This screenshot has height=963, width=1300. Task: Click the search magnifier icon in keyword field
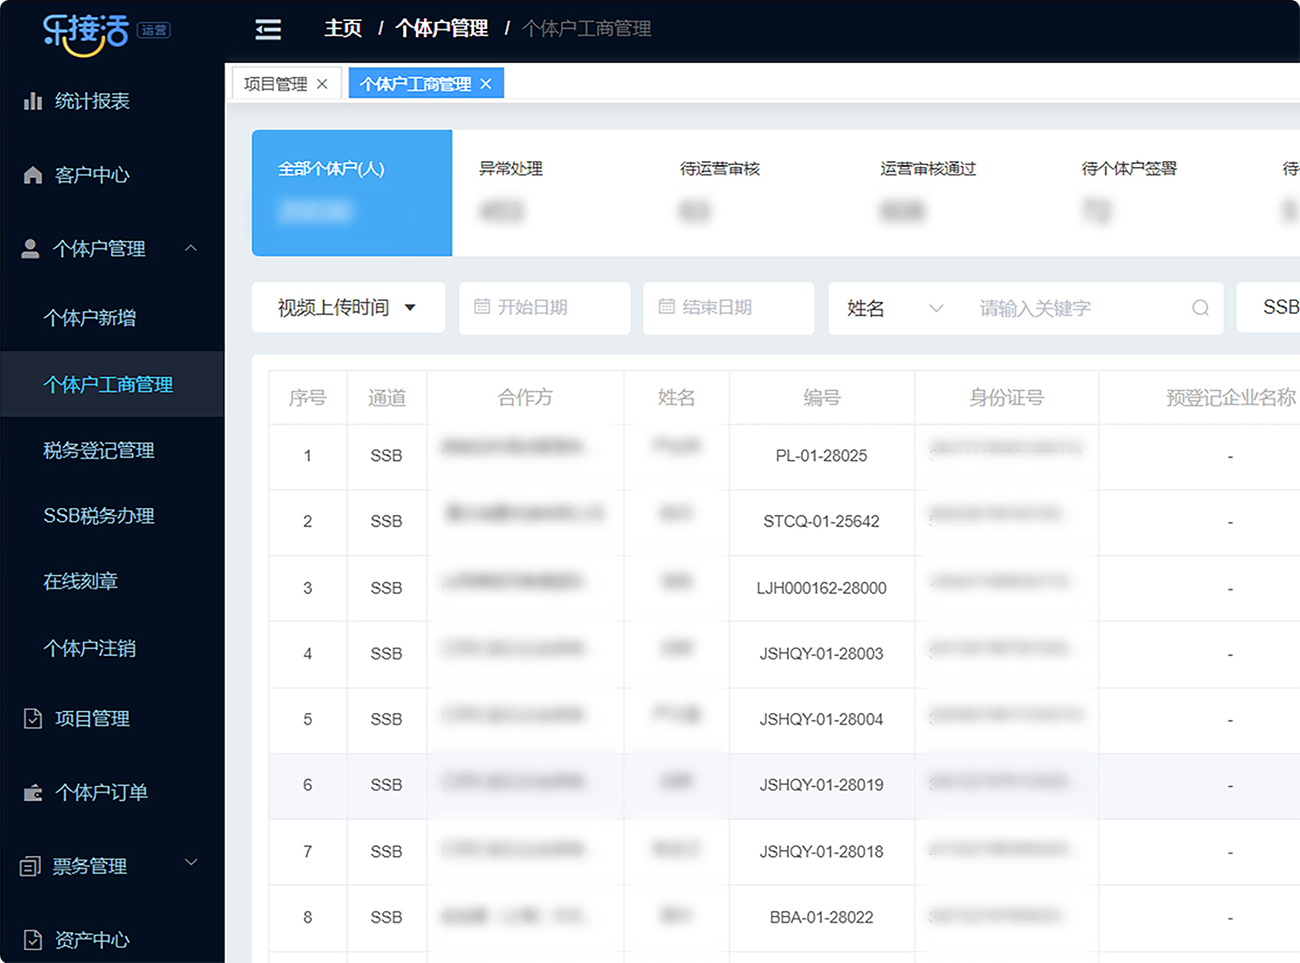(x=1200, y=308)
